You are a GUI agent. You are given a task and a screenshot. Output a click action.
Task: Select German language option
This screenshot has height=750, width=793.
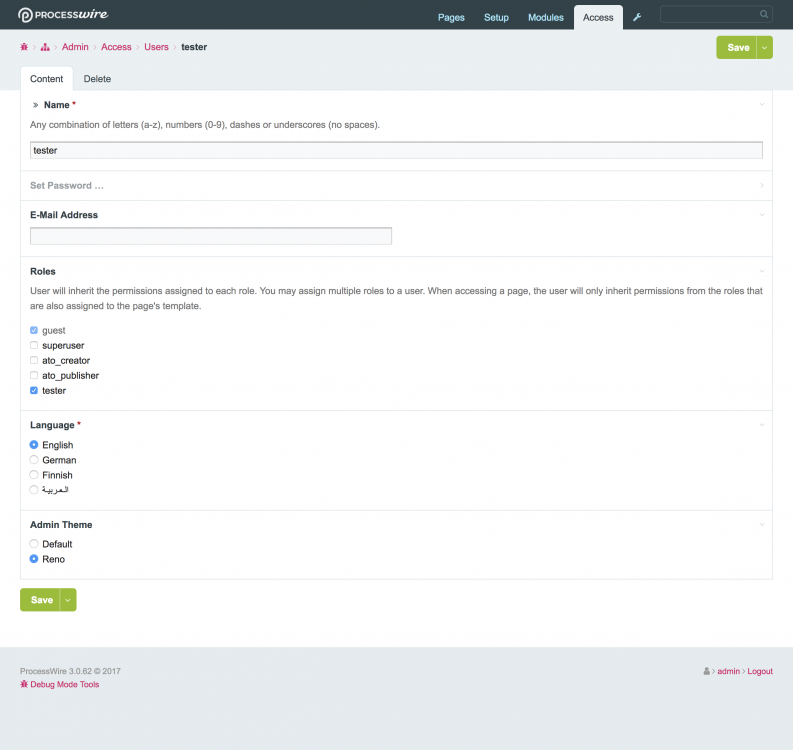(35, 460)
